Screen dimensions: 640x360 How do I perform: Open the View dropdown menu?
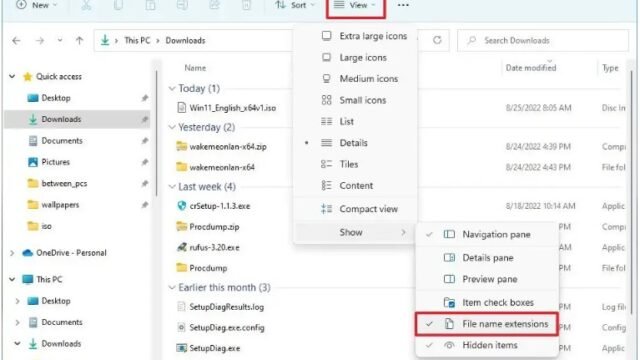355,5
